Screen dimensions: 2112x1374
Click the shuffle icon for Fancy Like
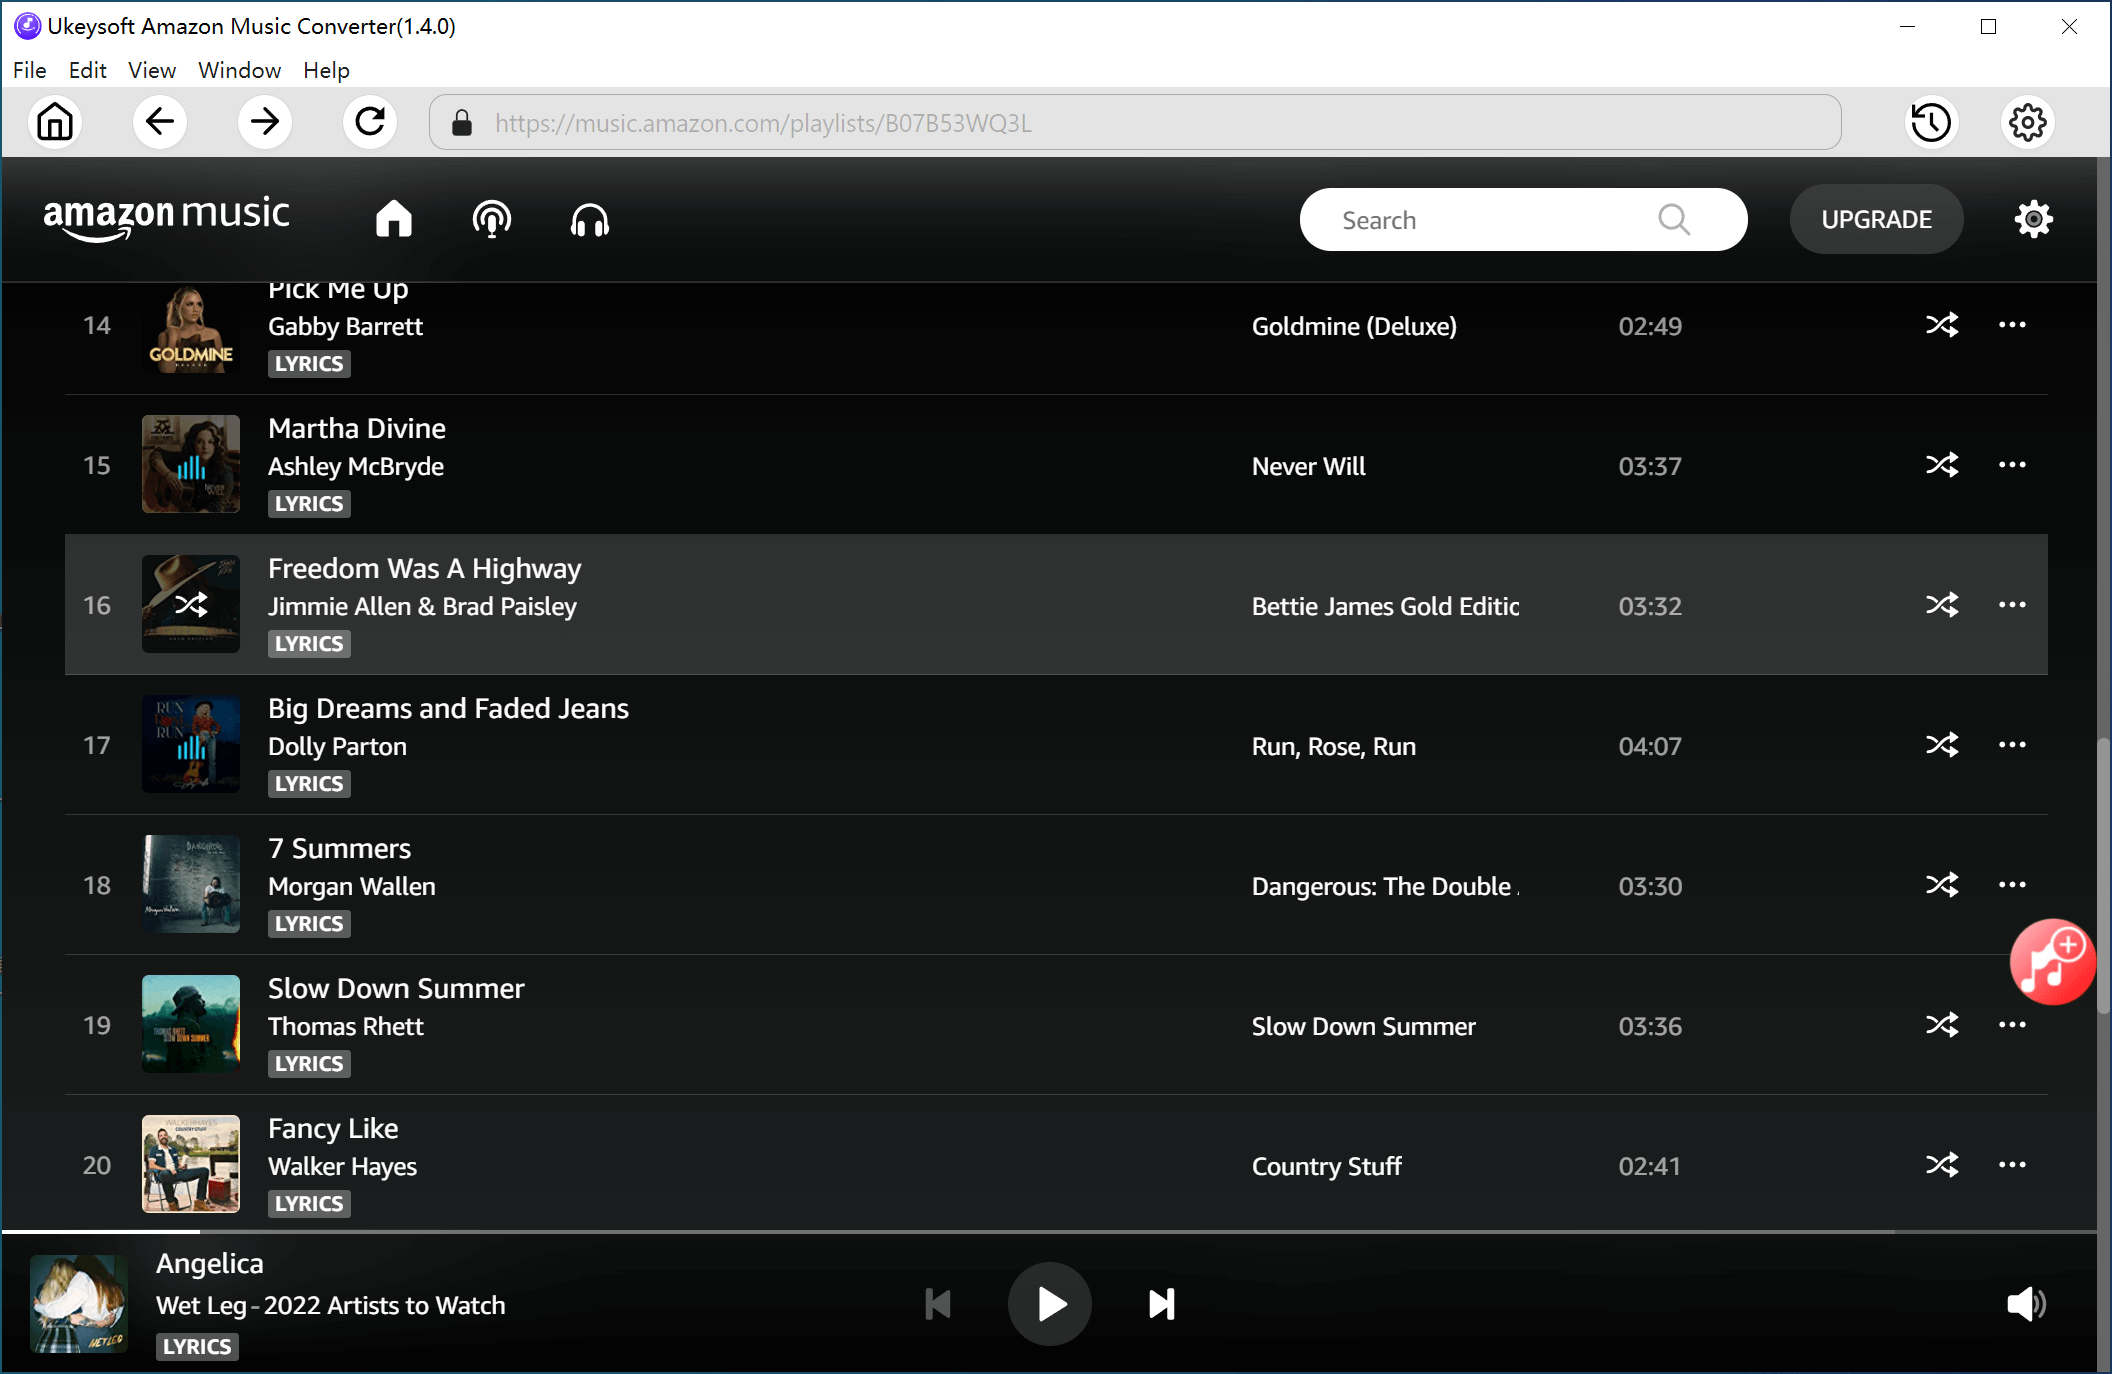[1940, 1165]
